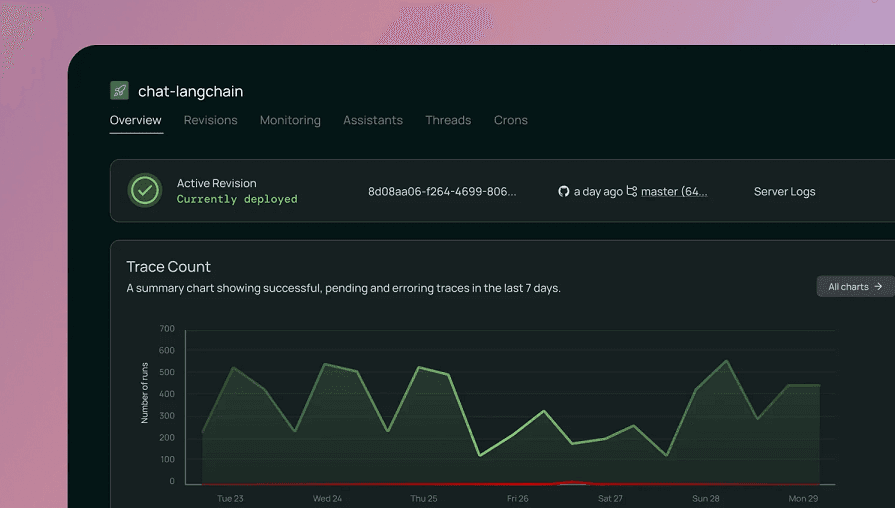
Task: Click the chat-langchain rocket icon
Action: point(120,91)
